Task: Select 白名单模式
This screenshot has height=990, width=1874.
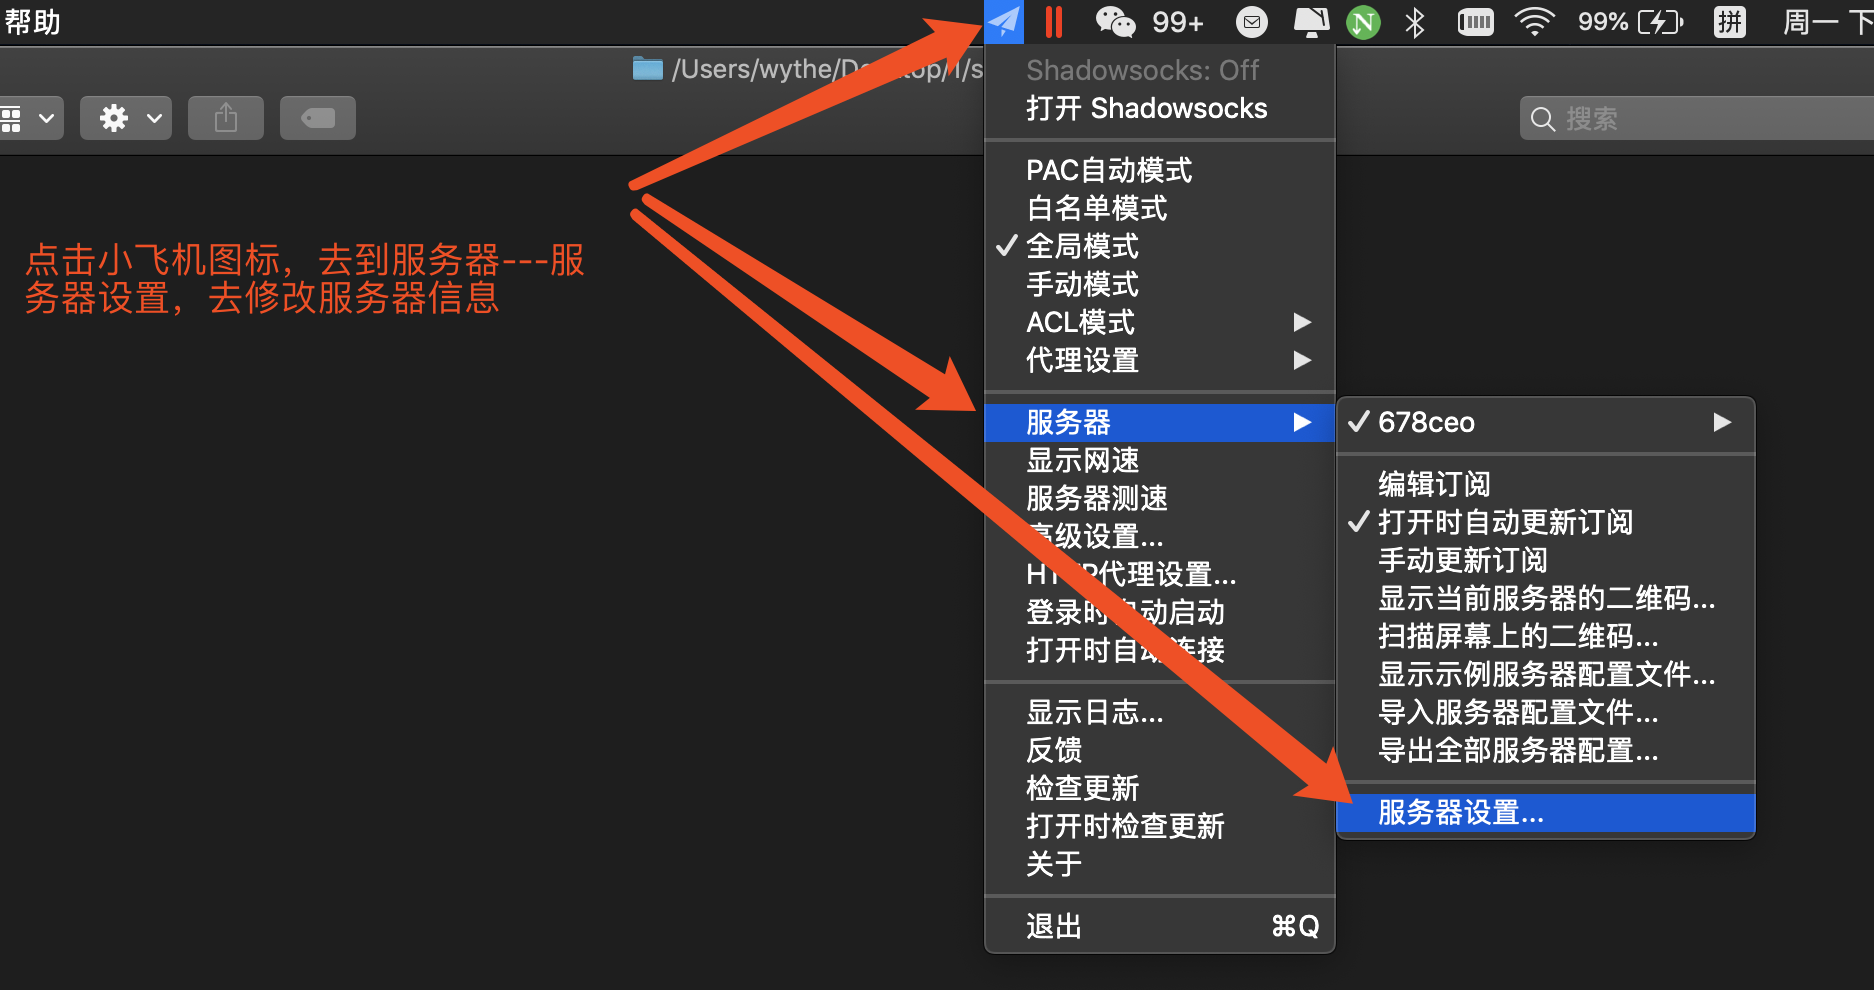Action: point(1160,208)
